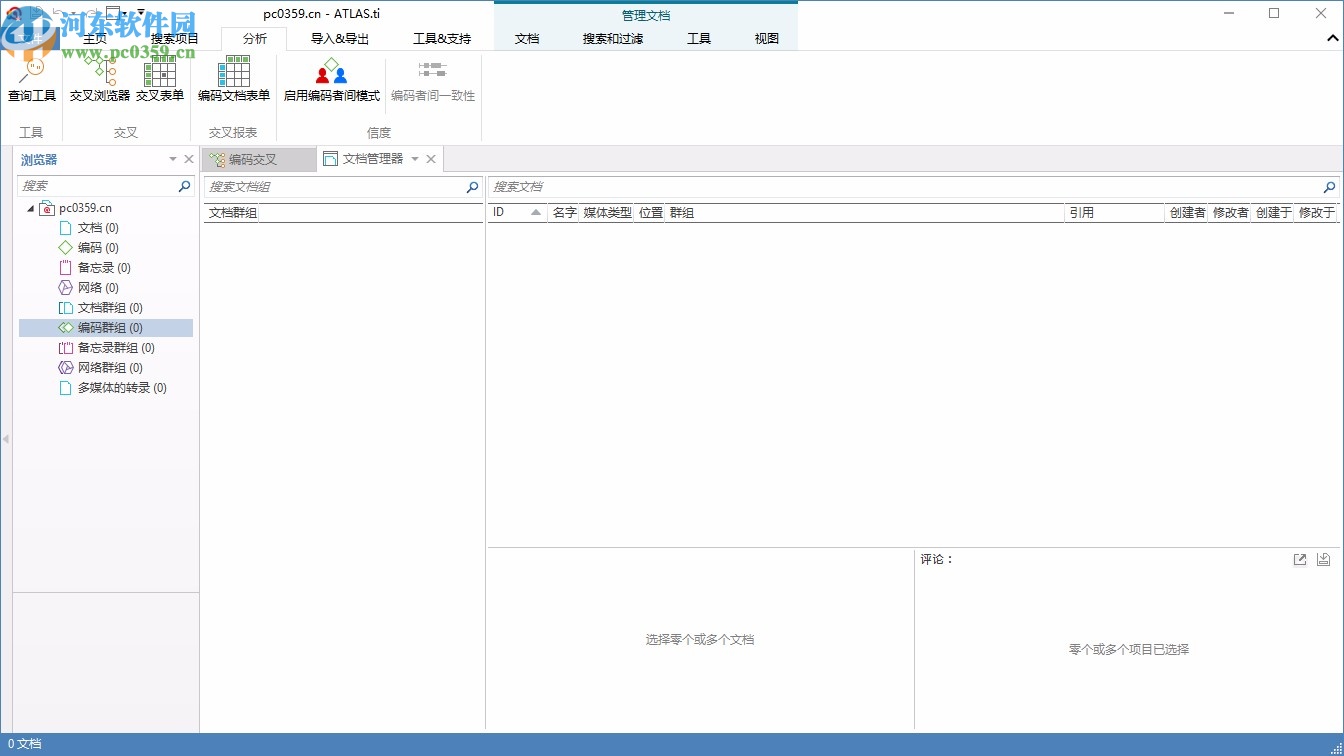Launch the 交叉浏览器 co-occurrence explorer

pos(100,80)
